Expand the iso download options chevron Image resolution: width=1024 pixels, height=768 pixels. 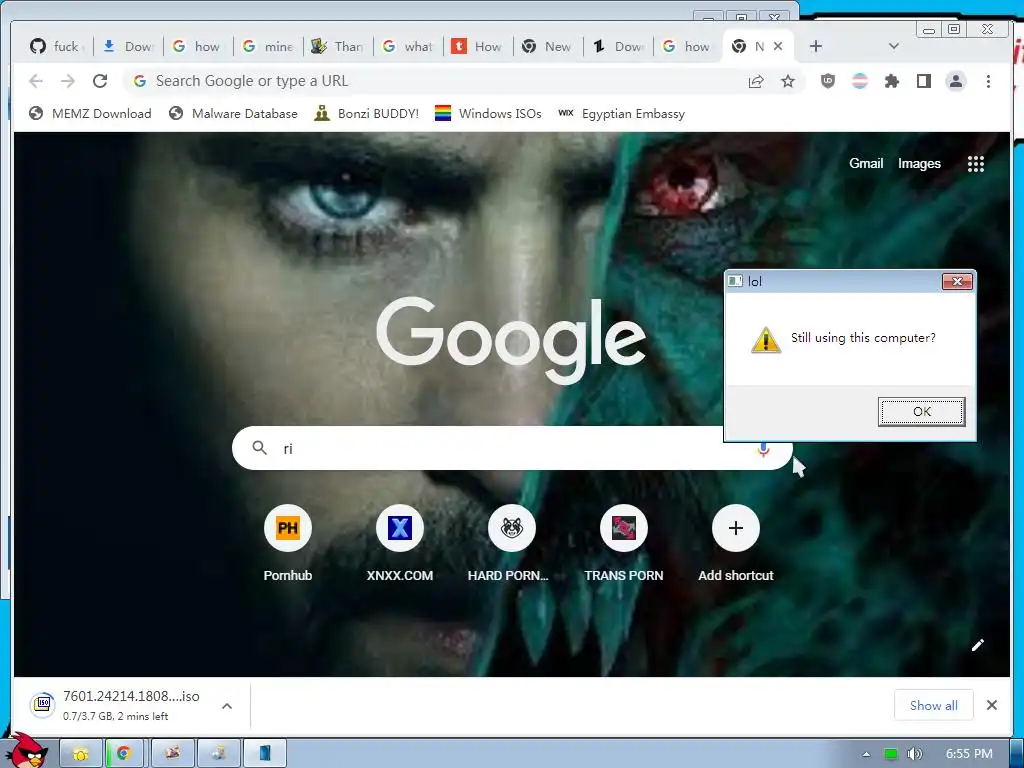(227, 706)
